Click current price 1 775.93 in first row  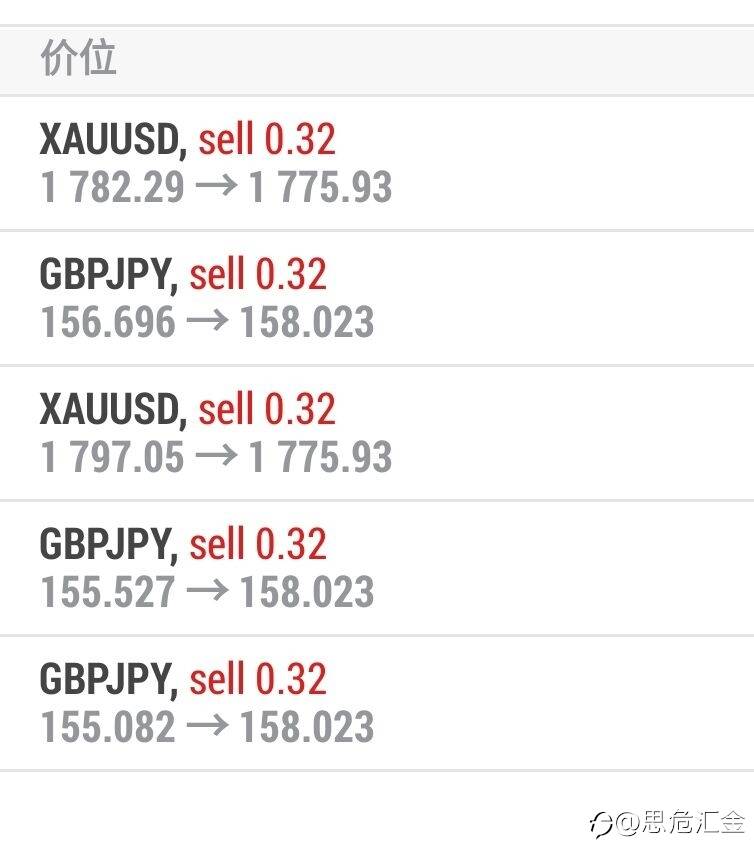click(x=320, y=187)
